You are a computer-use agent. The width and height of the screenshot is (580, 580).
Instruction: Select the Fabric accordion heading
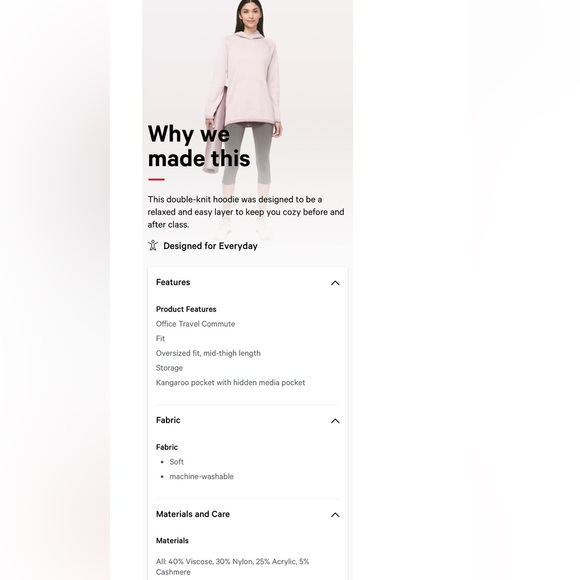pos(168,420)
